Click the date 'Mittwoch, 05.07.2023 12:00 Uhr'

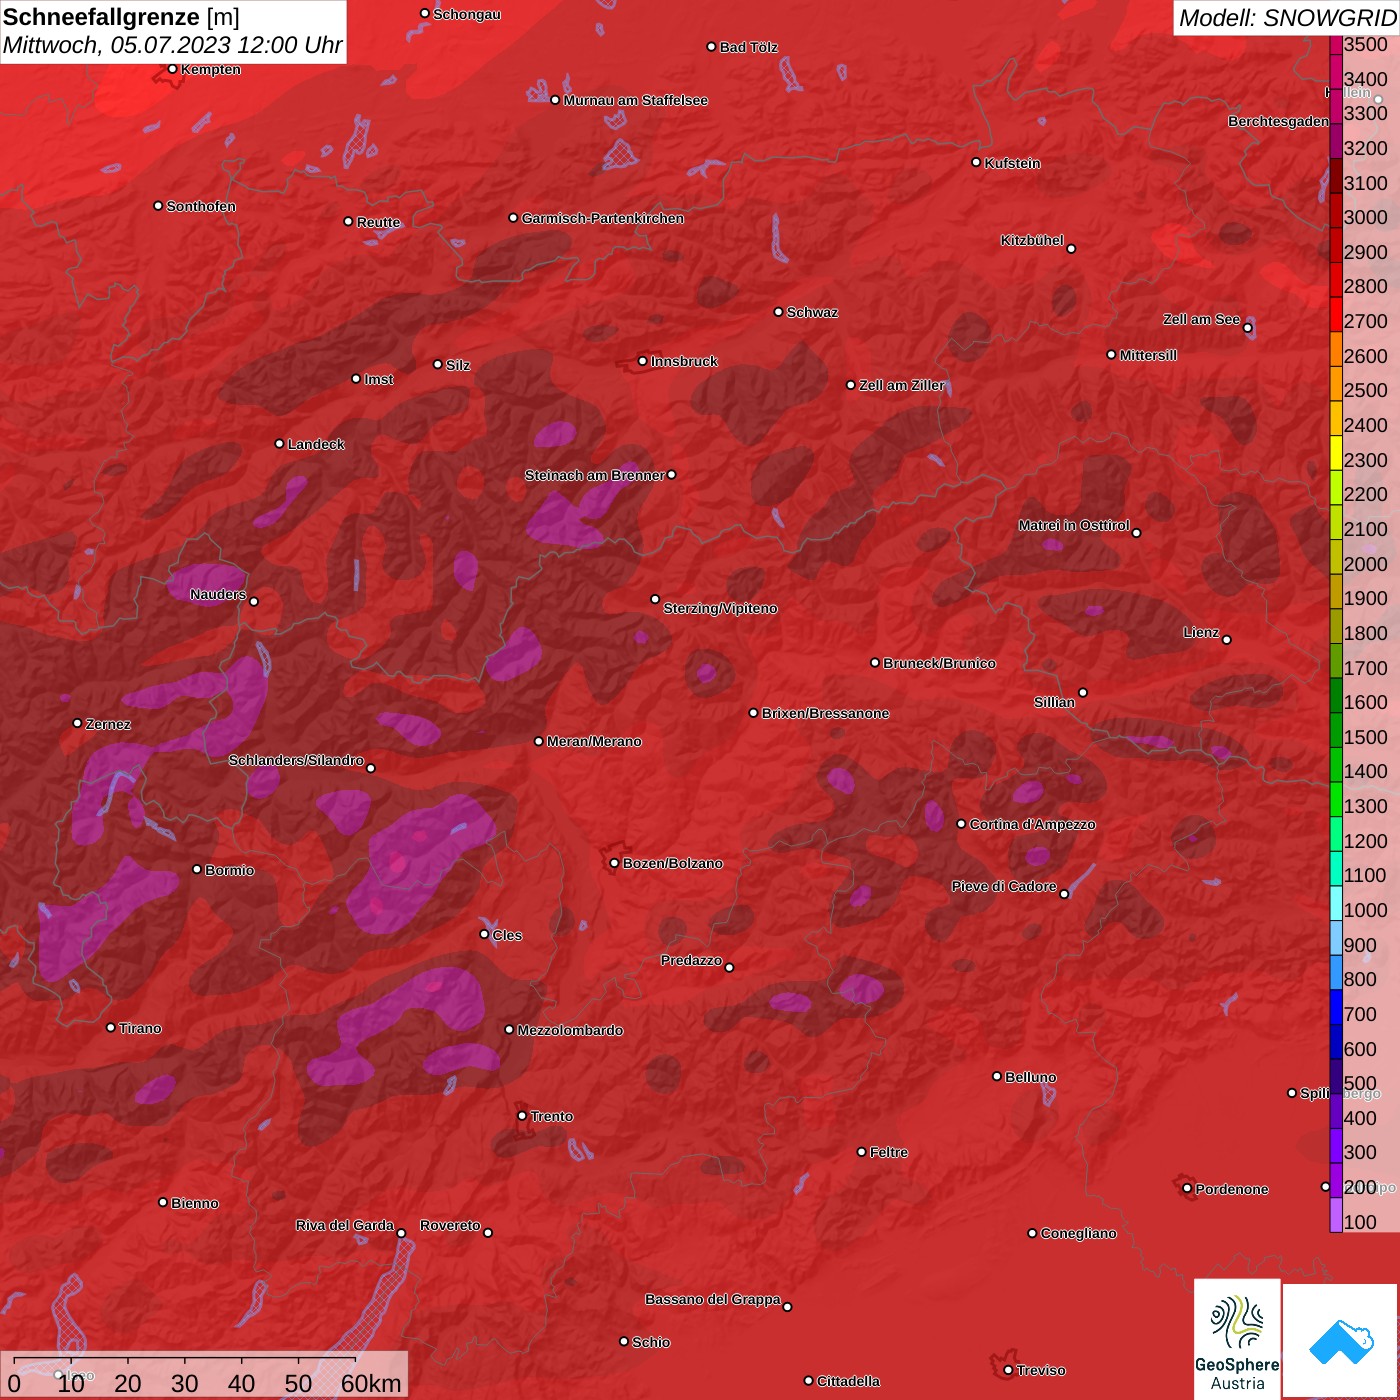pos(173,45)
